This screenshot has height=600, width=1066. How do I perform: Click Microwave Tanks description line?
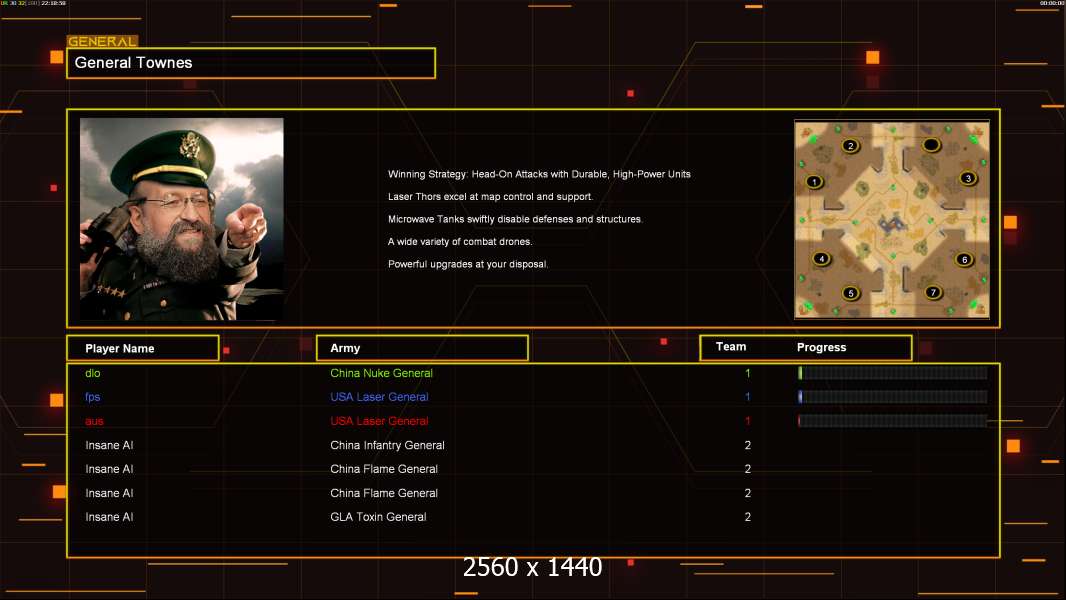pos(515,219)
